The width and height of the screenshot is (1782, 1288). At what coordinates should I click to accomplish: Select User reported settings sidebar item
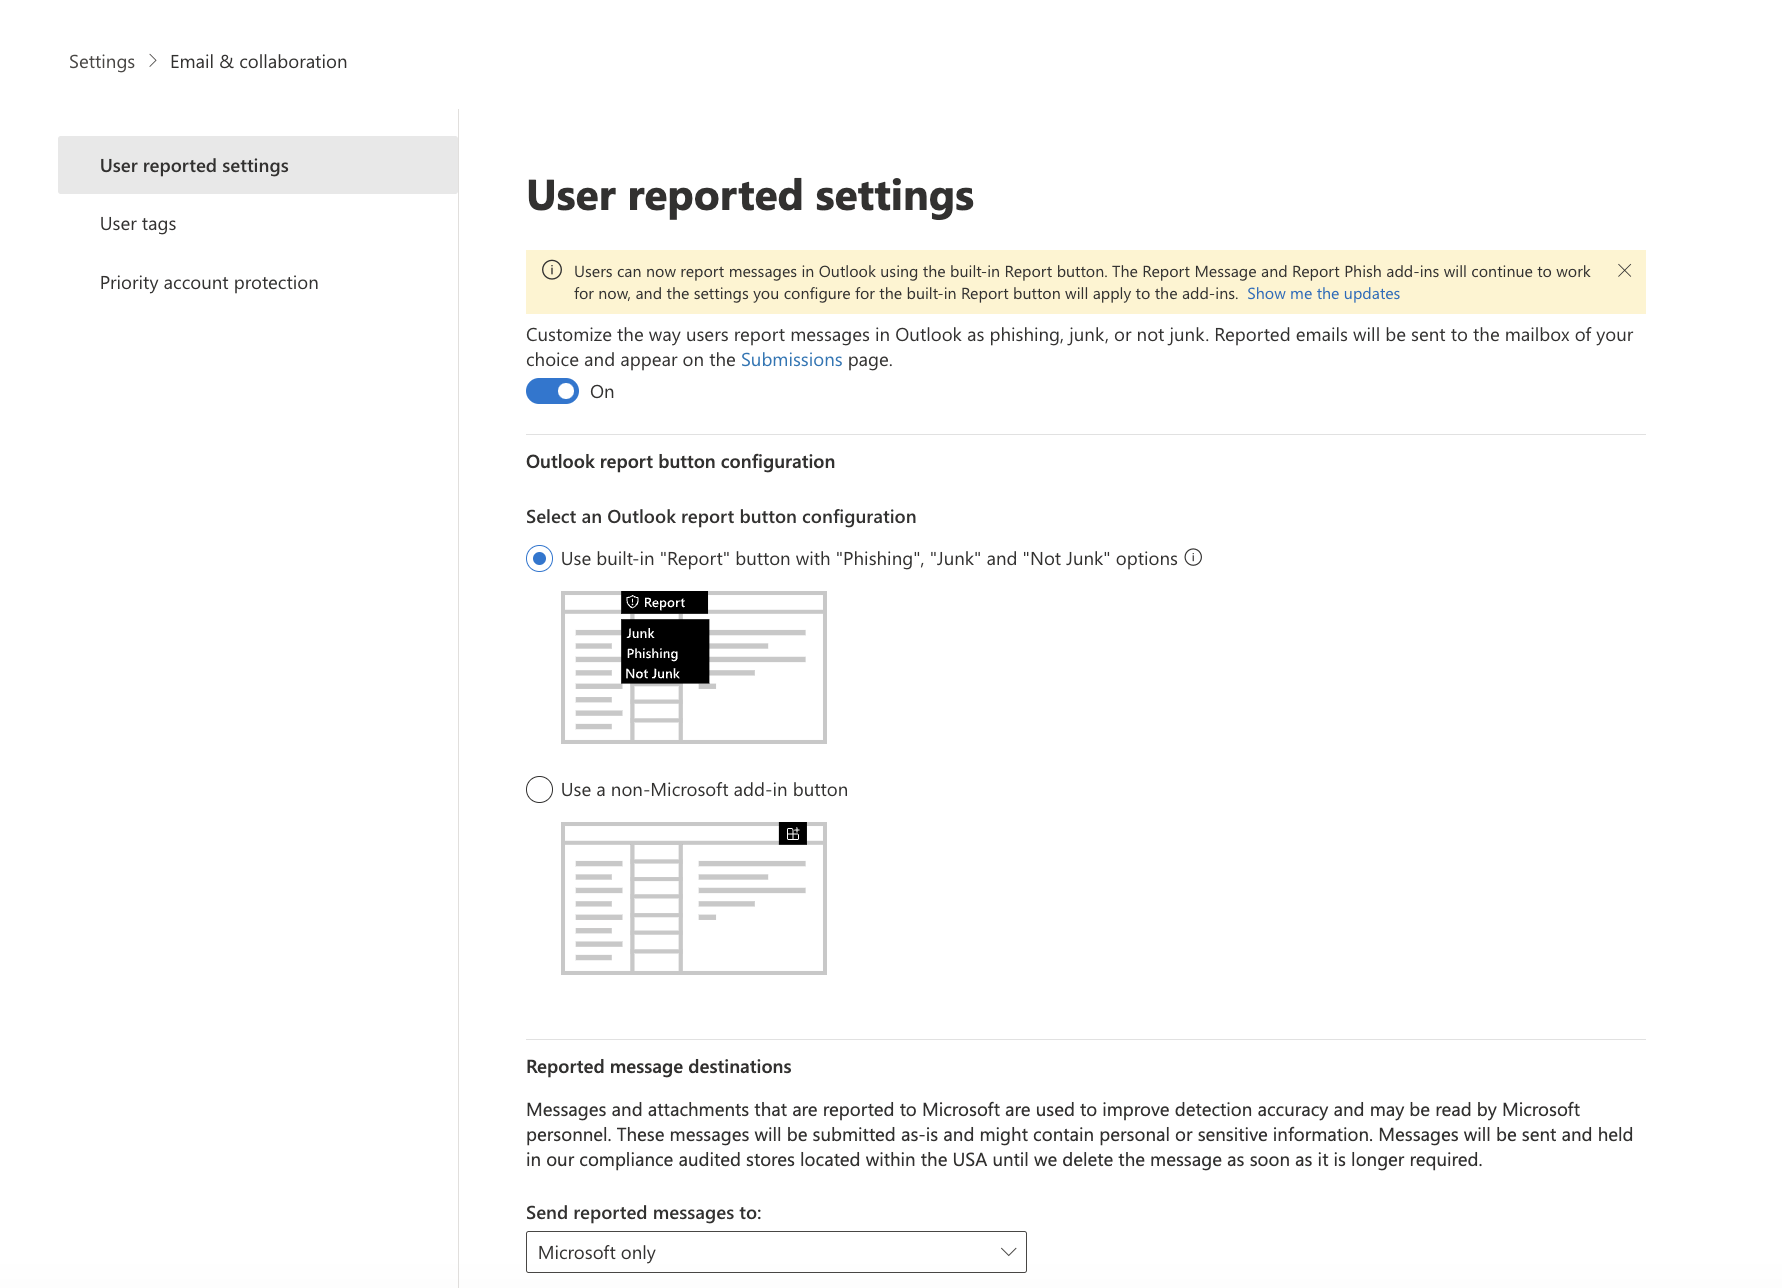tap(194, 166)
